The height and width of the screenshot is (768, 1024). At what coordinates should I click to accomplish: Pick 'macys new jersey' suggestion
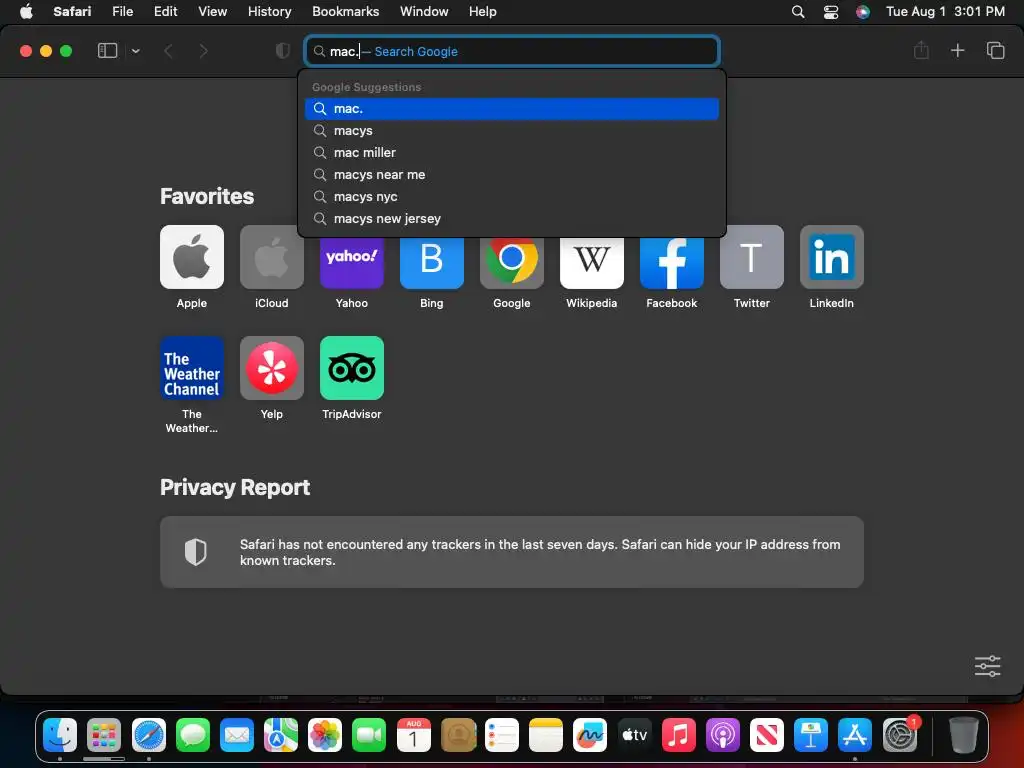coord(512,219)
